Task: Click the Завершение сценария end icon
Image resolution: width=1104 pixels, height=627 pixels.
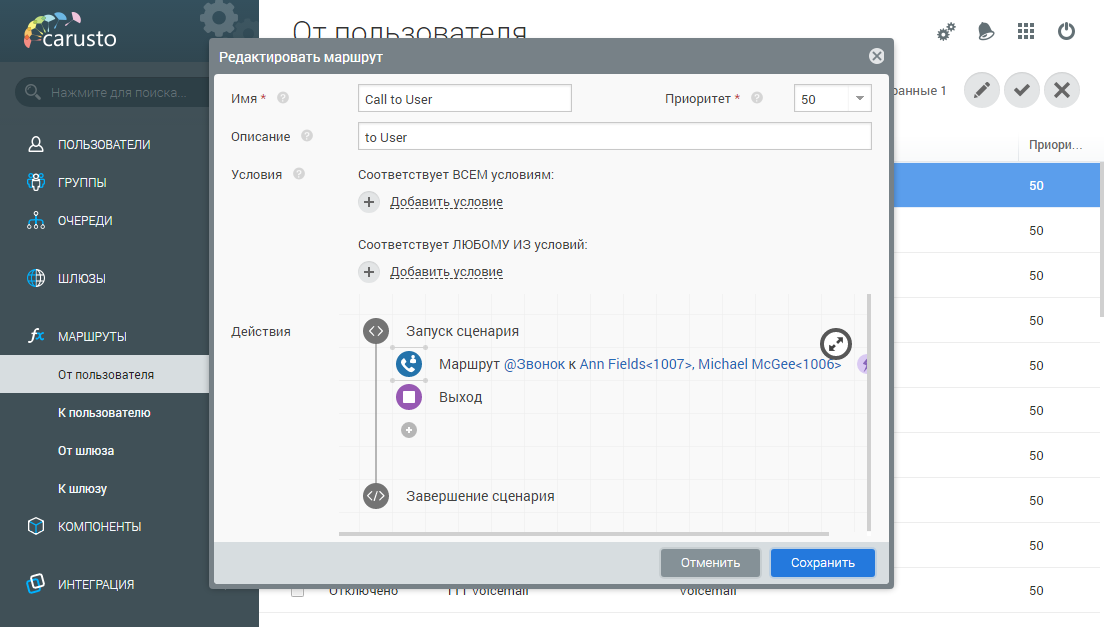Action: pos(376,496)
